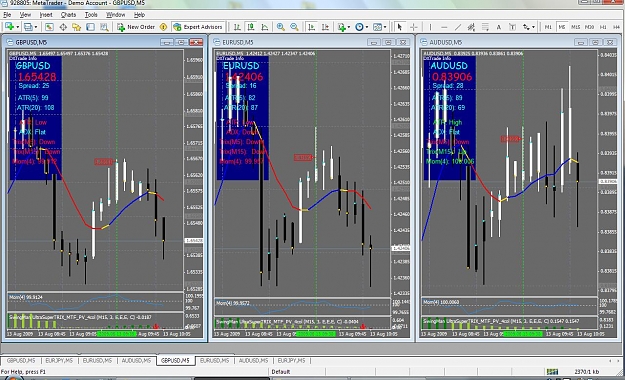This screenshot has width=625, height=380.
Task: Switch timeframe to H1
Action: coord(603,27)
